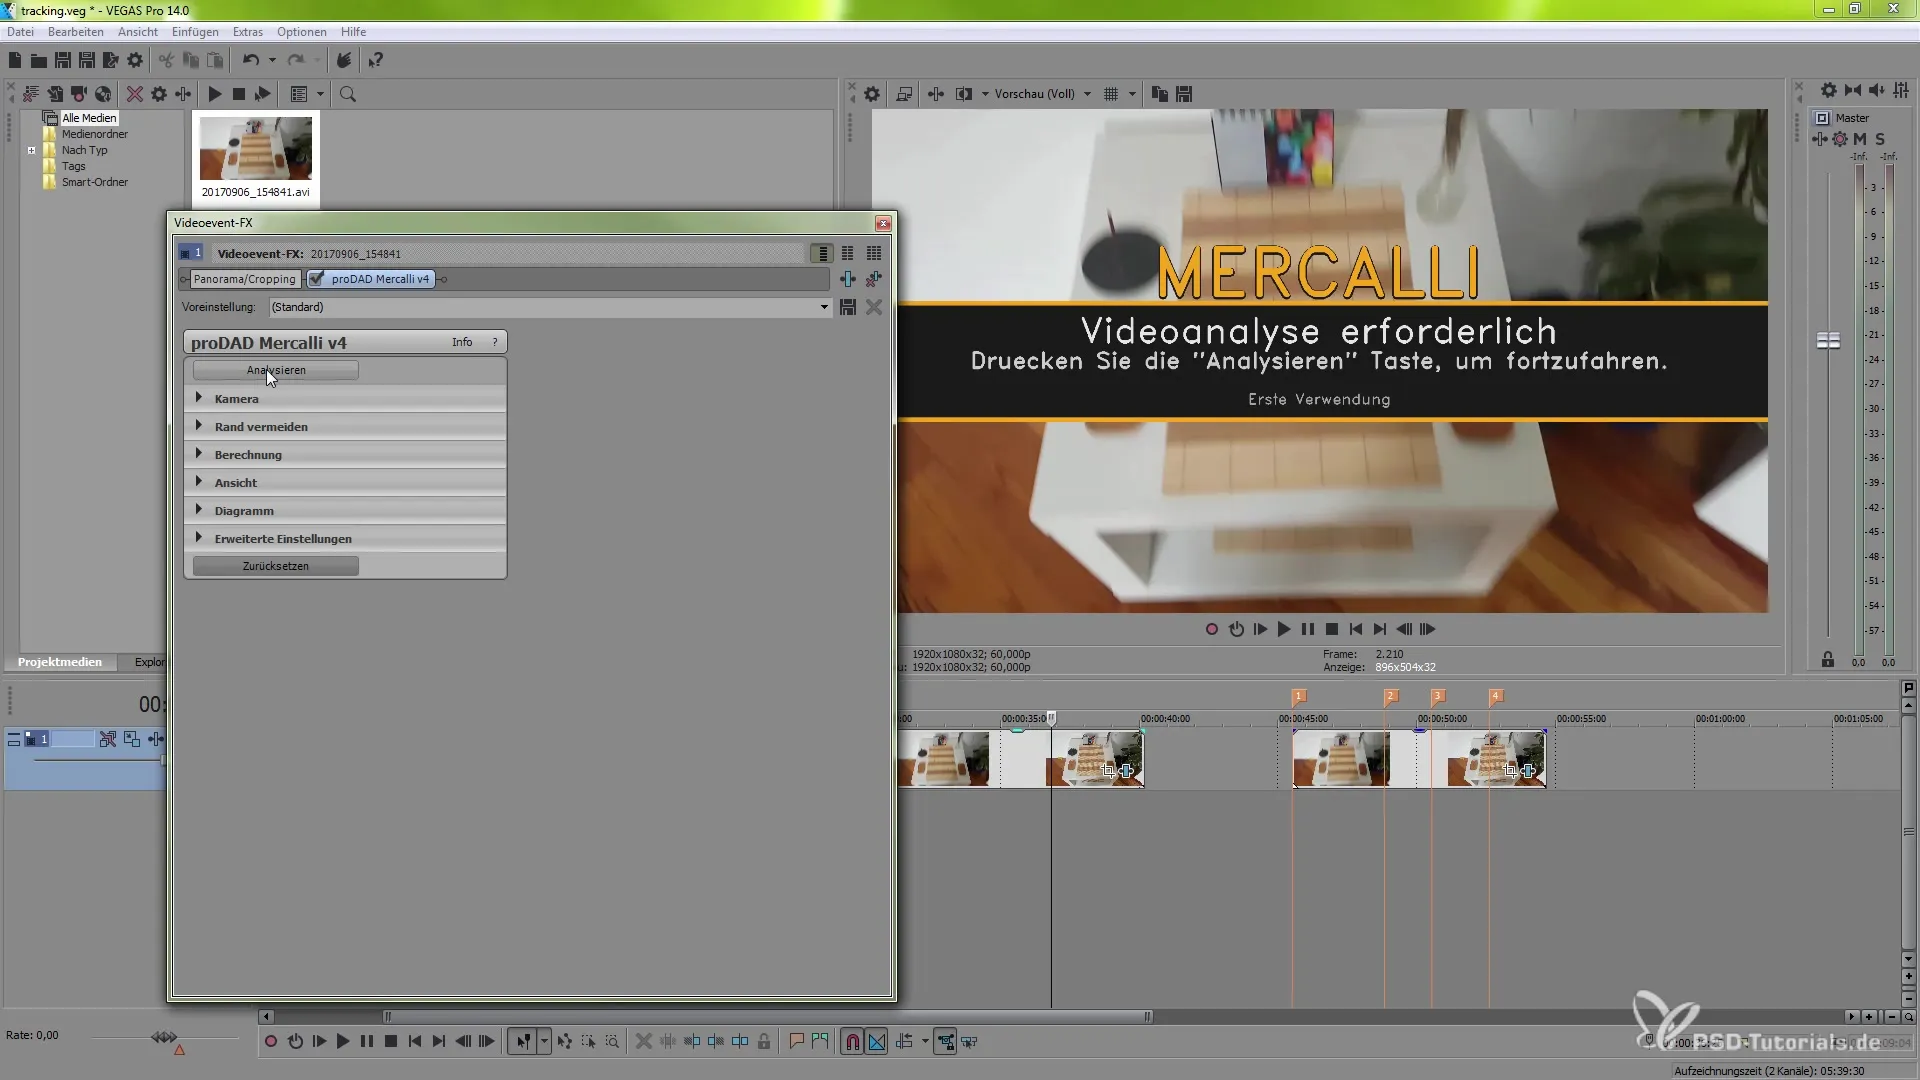Open the preview window settings gear
The width and height of the screenshot is (1920, 1080).
pyautogui.click(x=872, y=94)
